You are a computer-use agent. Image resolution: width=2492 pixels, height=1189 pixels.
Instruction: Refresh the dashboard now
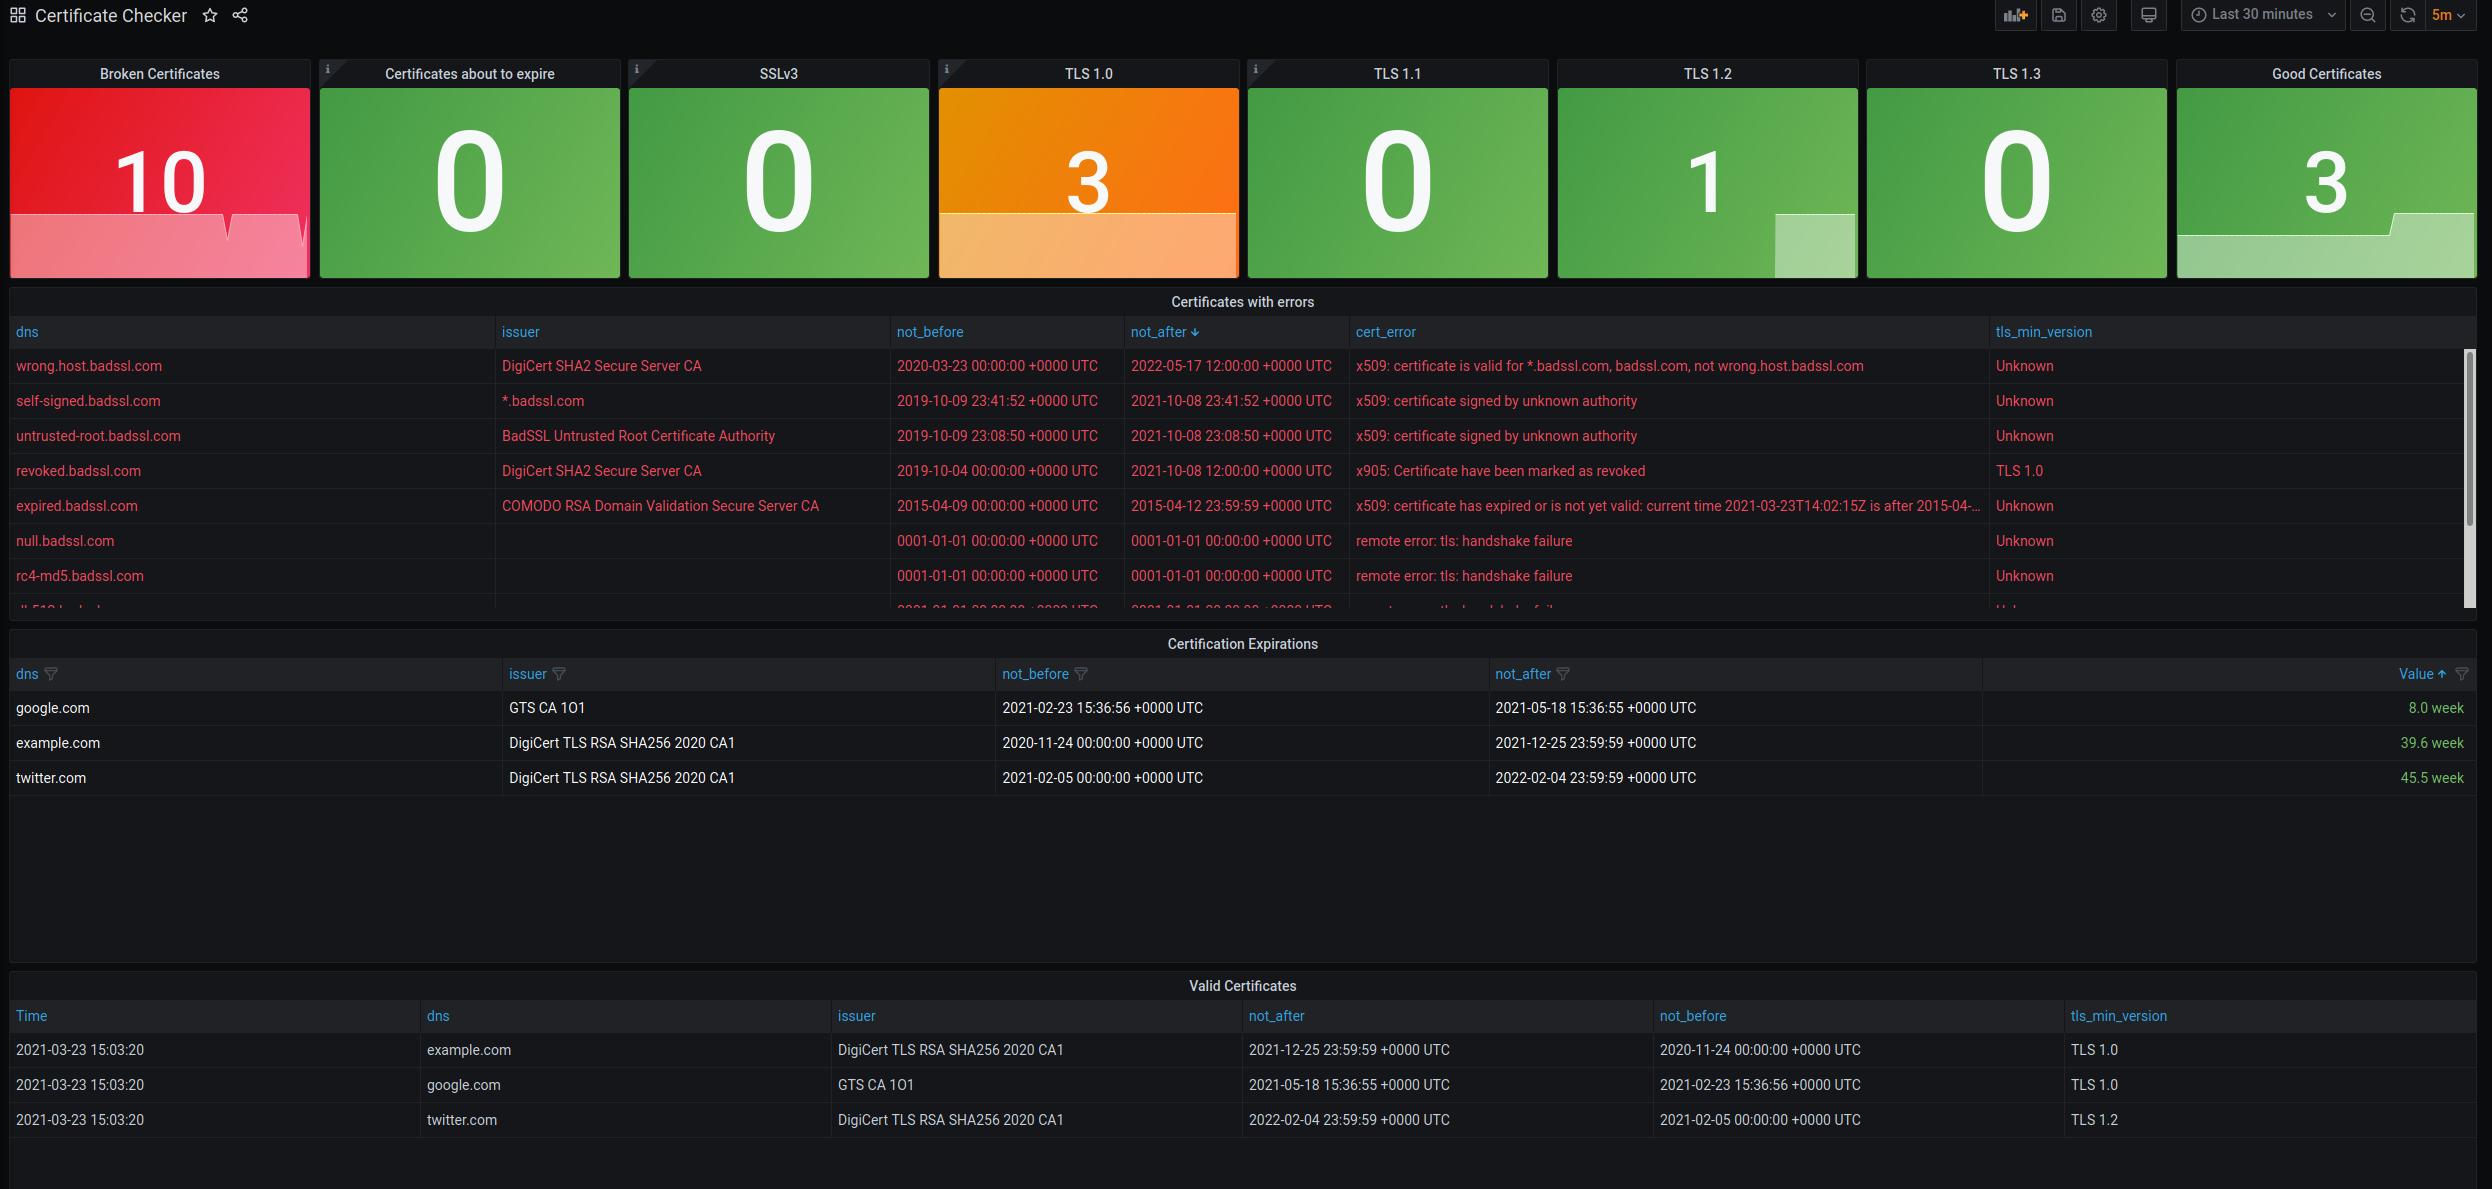tap(2408, 15)
